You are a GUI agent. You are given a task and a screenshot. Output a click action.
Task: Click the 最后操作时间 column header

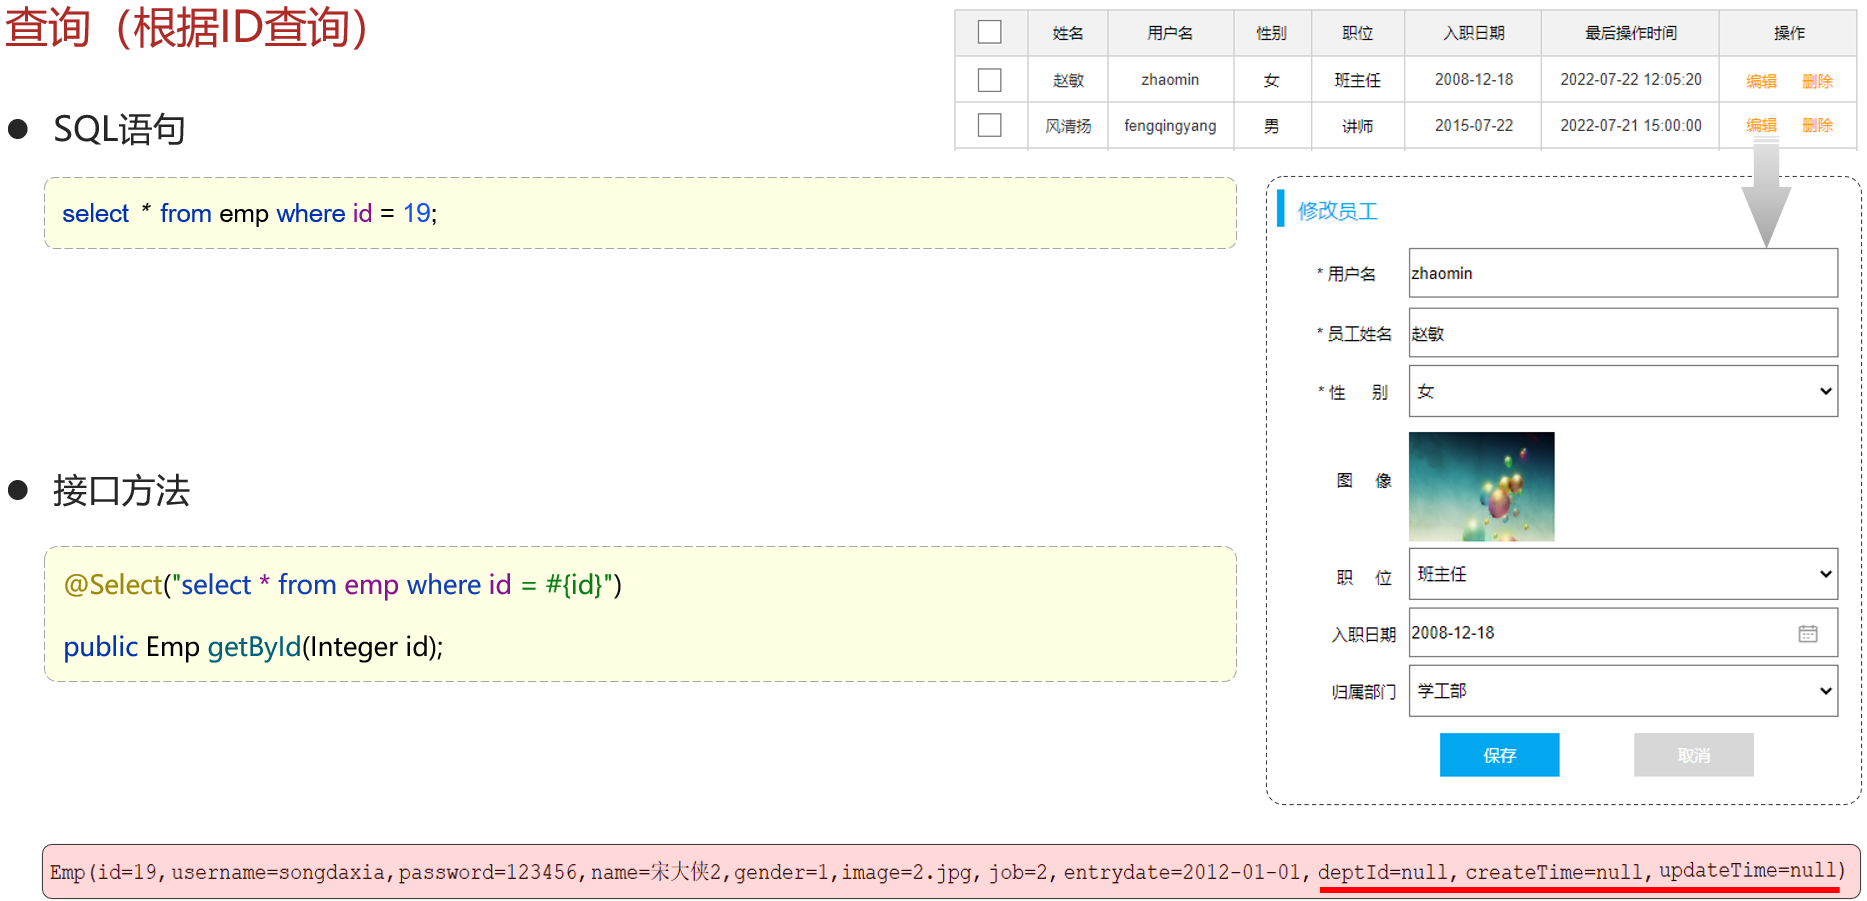coord(1630,33)
